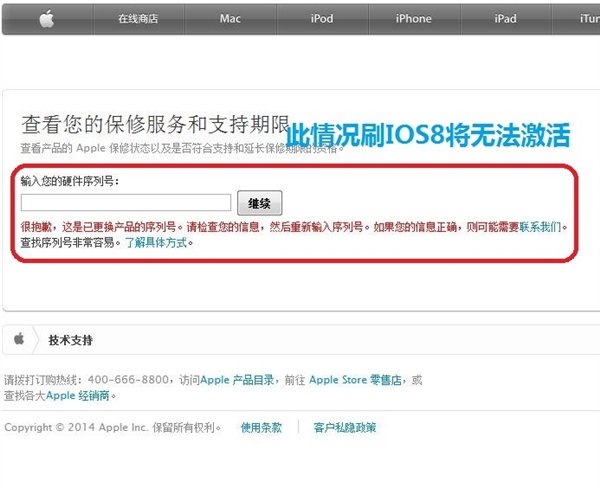Click the 技术支持 breadcrumb
This screenshot has width=600, height=494.
tap(70, 340)
